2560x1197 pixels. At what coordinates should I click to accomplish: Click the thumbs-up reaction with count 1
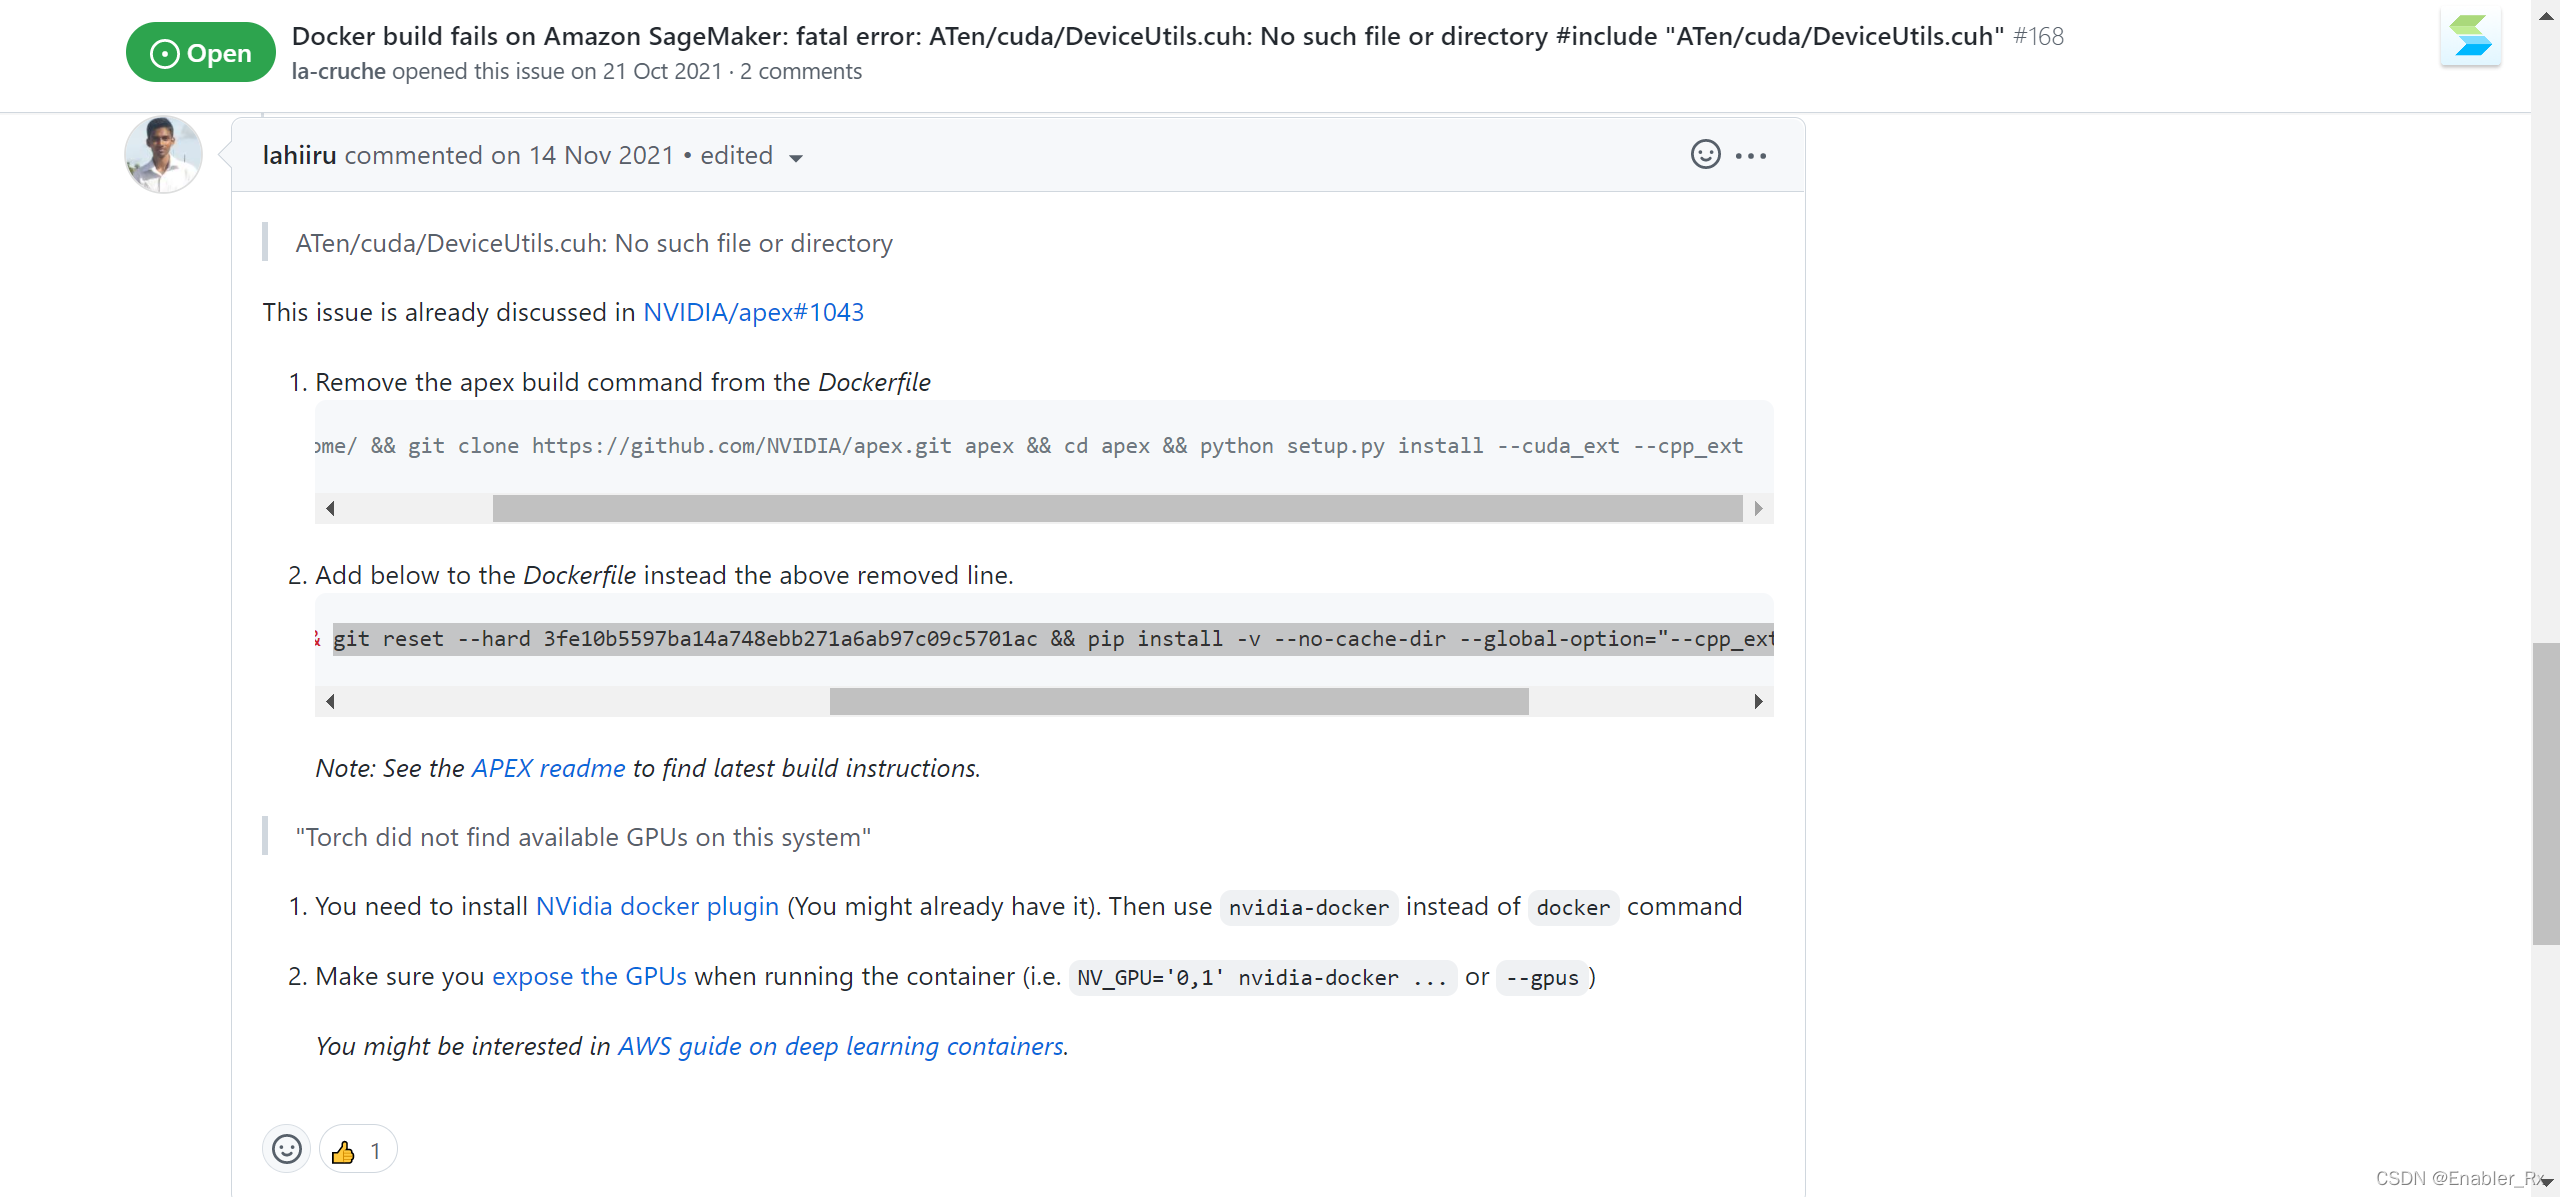pyautogui.click(x=357, y=1150)
